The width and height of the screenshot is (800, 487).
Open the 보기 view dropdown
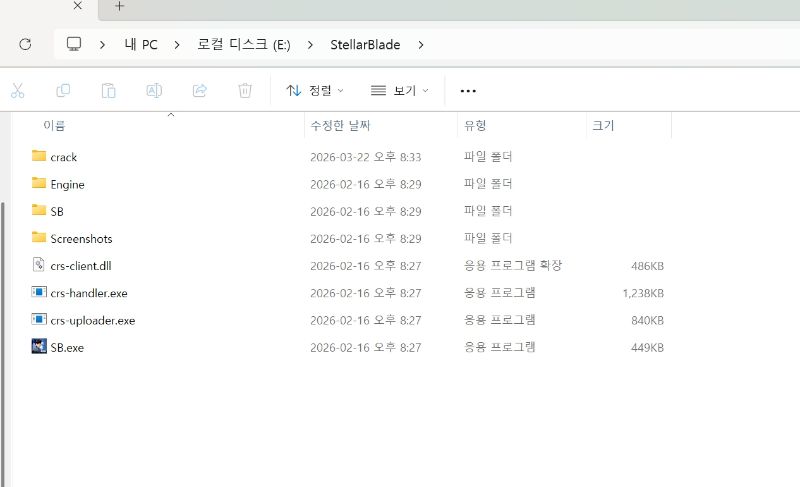tap(399, 90)
